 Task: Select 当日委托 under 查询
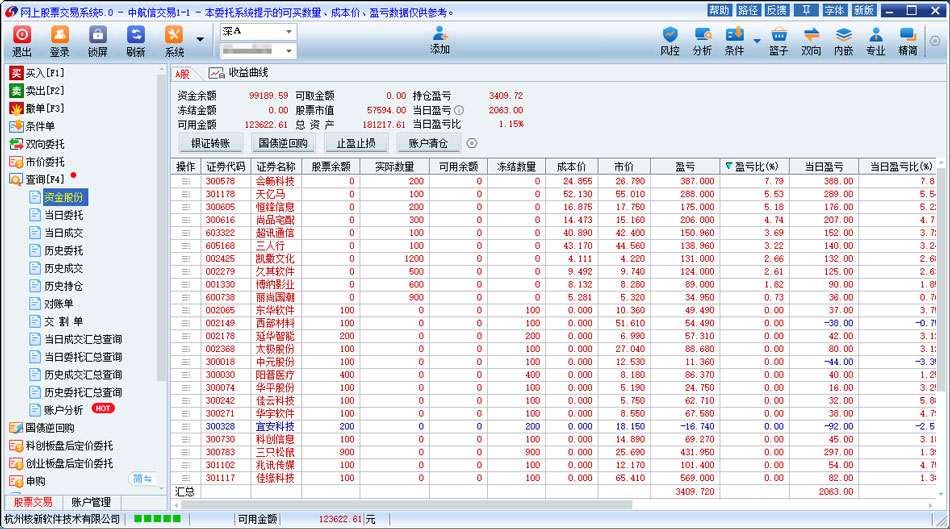click(56, 215)
